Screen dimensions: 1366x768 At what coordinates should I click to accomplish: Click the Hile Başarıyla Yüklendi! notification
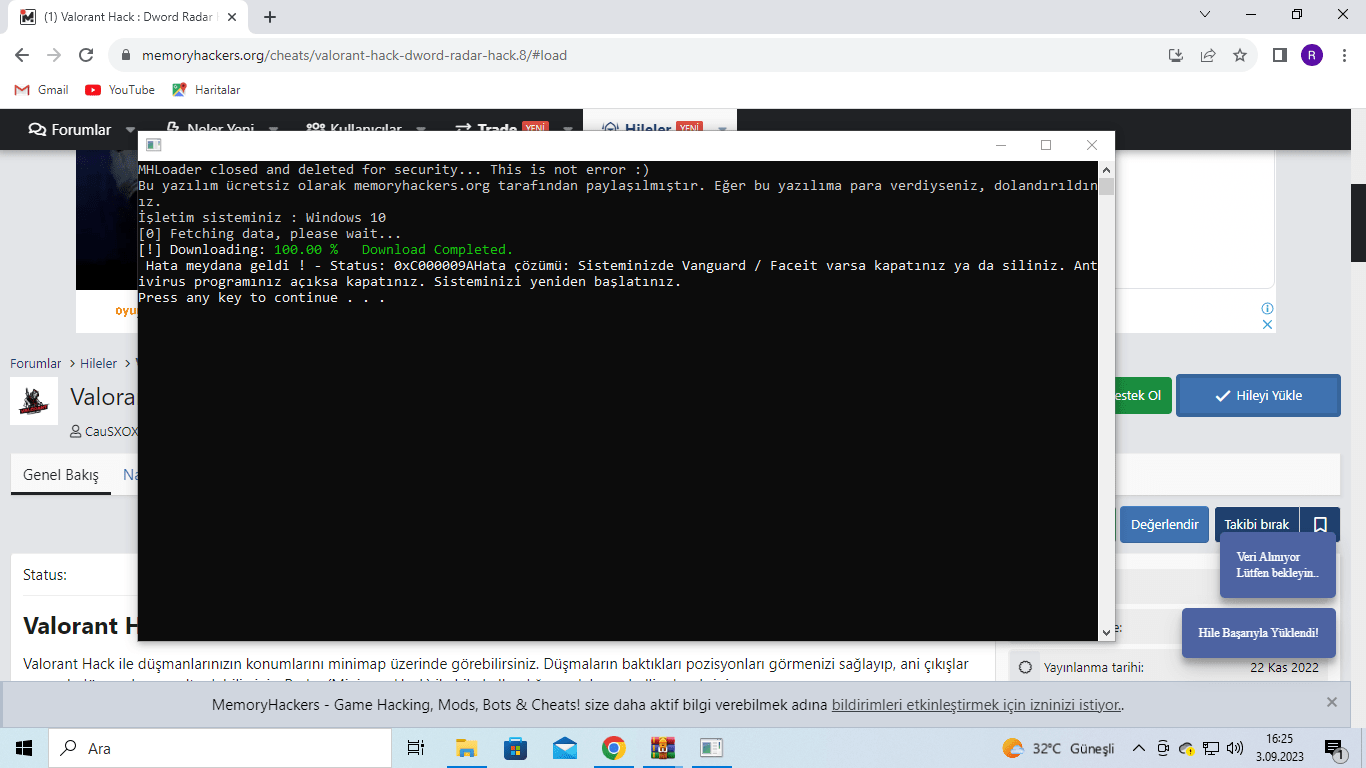(x=1258, y=633)
